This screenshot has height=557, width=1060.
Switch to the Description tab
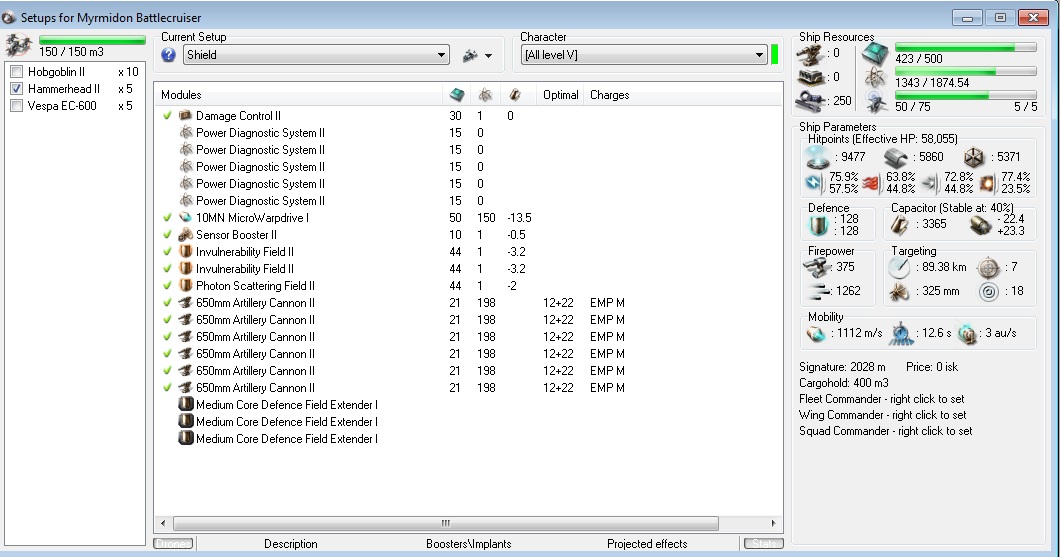coord(291,543)
